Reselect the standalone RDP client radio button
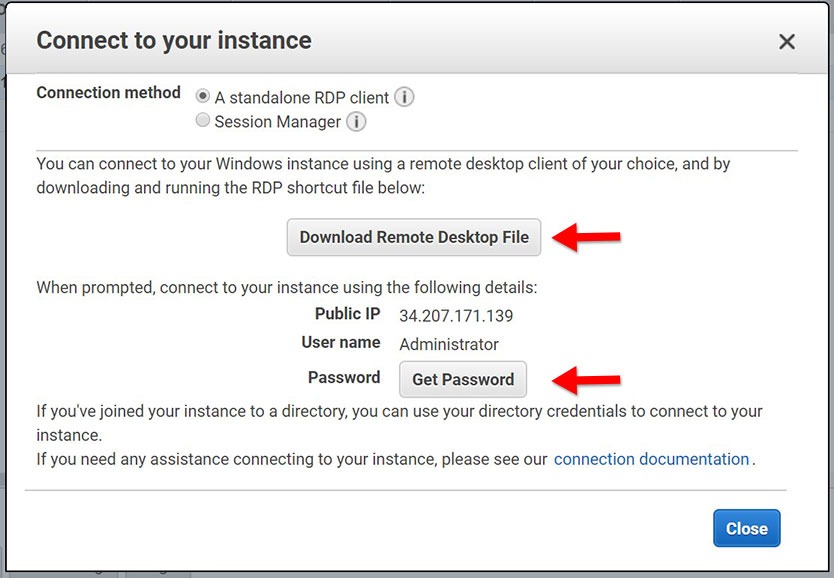 click(201, 96)
